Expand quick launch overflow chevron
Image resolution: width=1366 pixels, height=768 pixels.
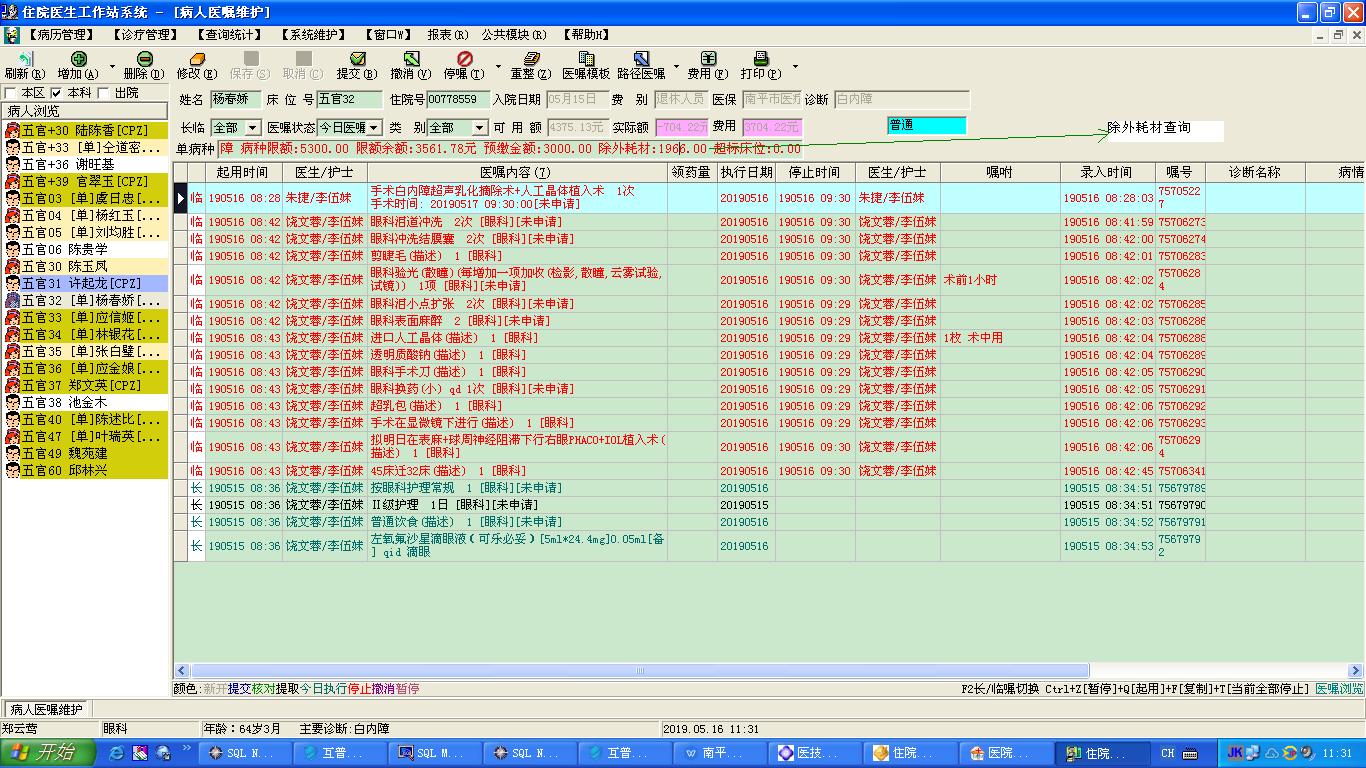[186, 749]
